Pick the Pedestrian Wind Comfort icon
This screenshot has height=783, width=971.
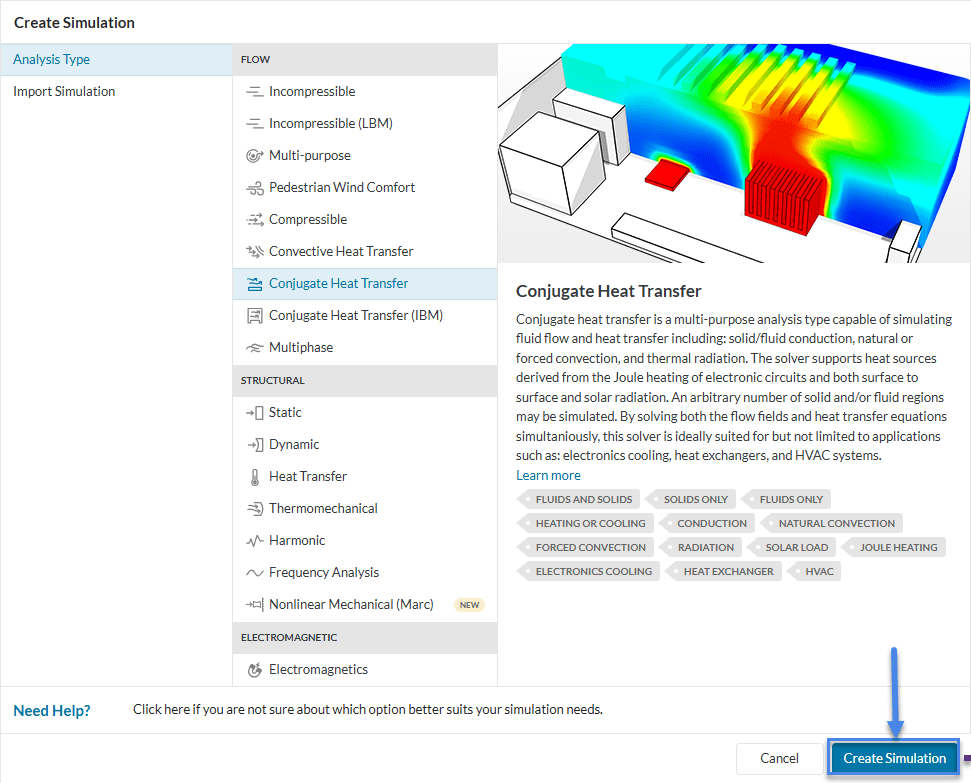[254, 188]
